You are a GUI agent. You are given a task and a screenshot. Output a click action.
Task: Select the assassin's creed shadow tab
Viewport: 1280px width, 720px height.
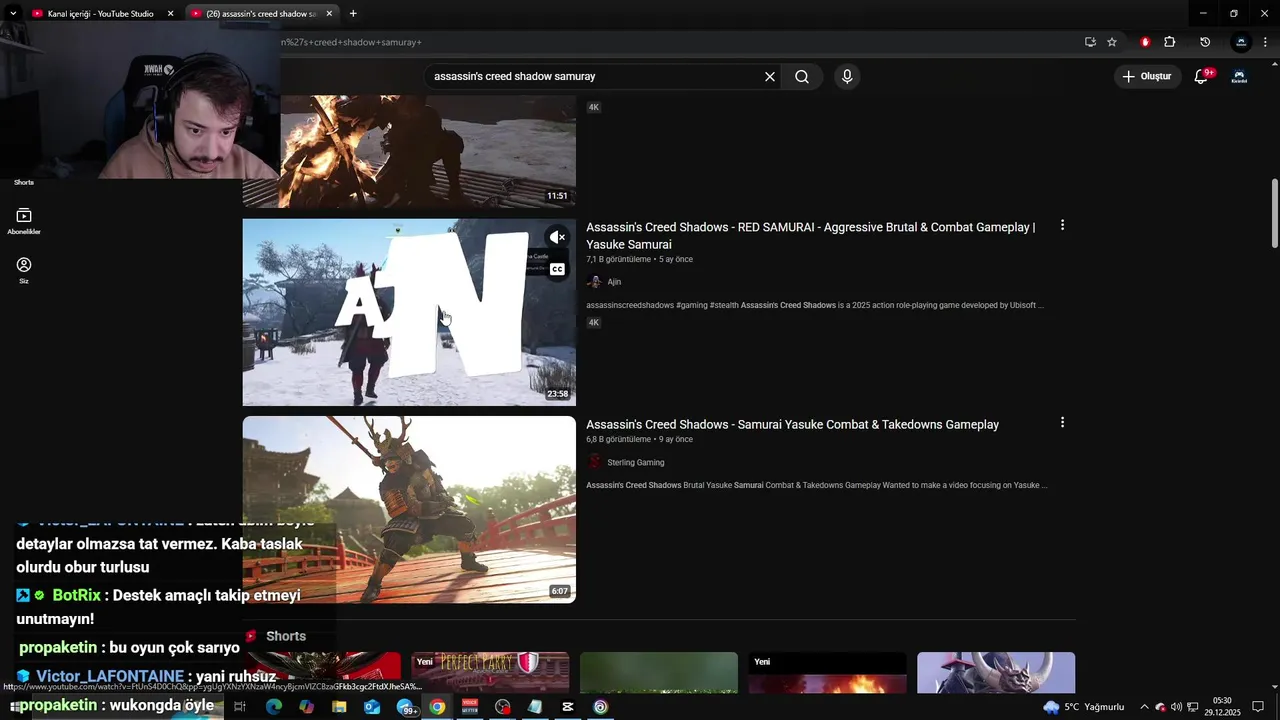pyautogui.click(x=261, y=14)
